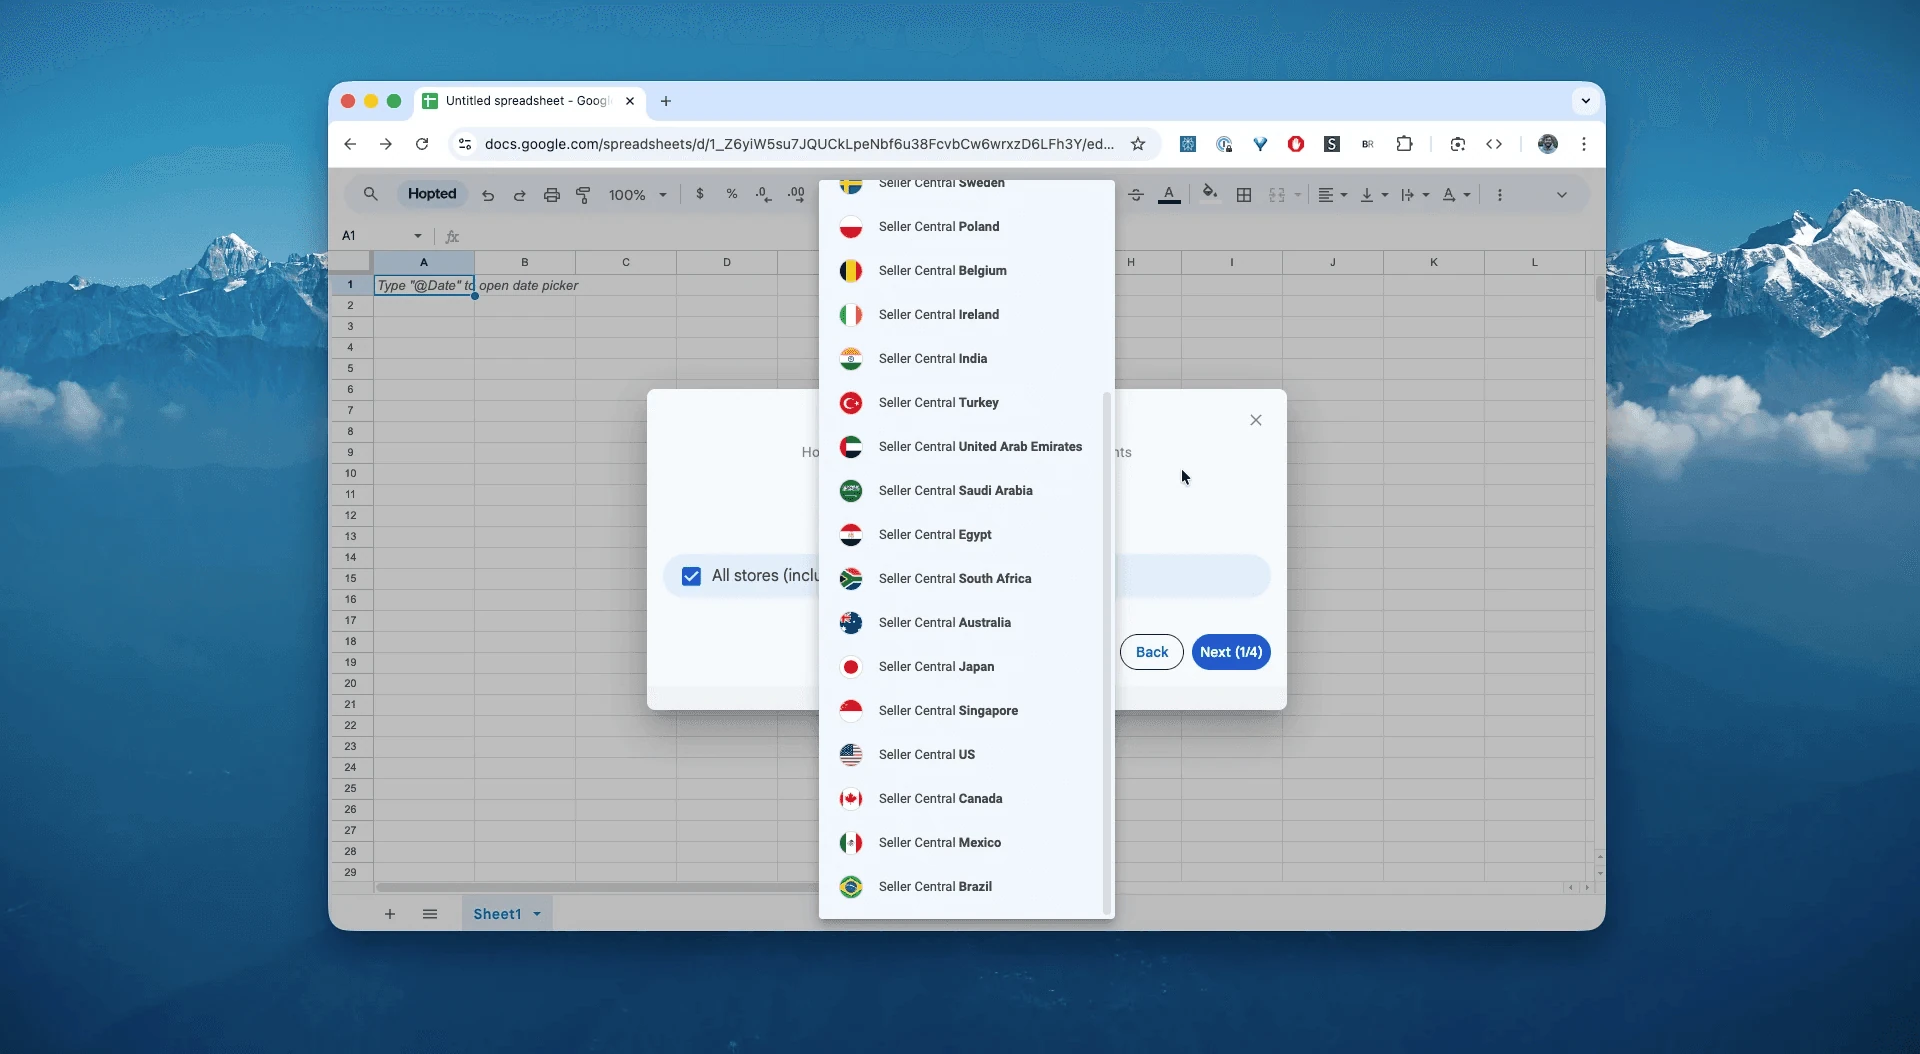Open text wrapping dropdown
Viewport: 1920px width, 1054px height.
pyautogui.click(x=1415, y=195)
